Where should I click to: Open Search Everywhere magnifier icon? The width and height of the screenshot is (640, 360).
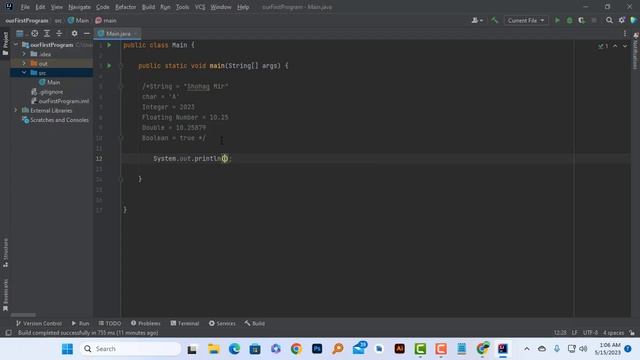[609, 20]
